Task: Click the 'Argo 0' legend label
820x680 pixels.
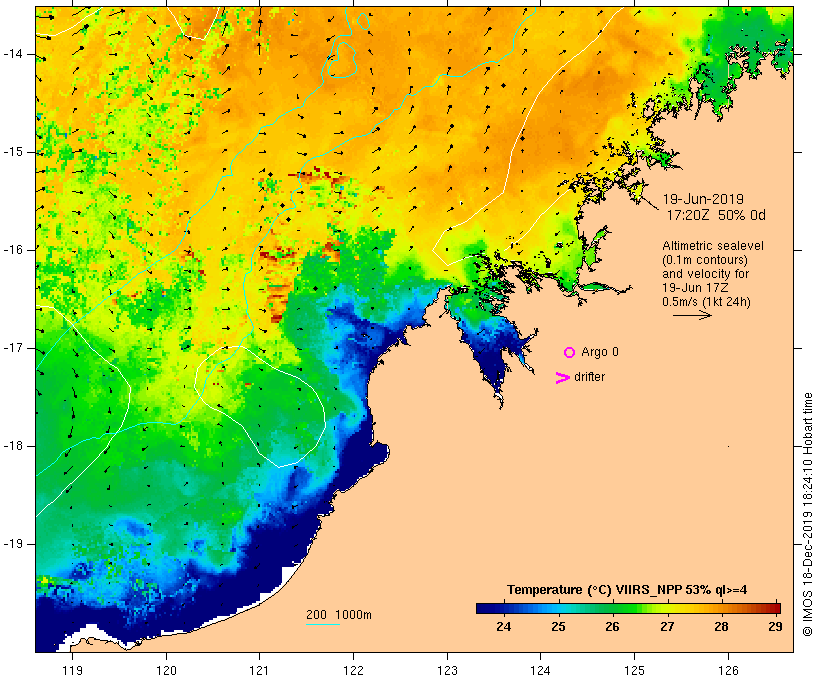Action: pyautogui.click(x=600, y=352)
